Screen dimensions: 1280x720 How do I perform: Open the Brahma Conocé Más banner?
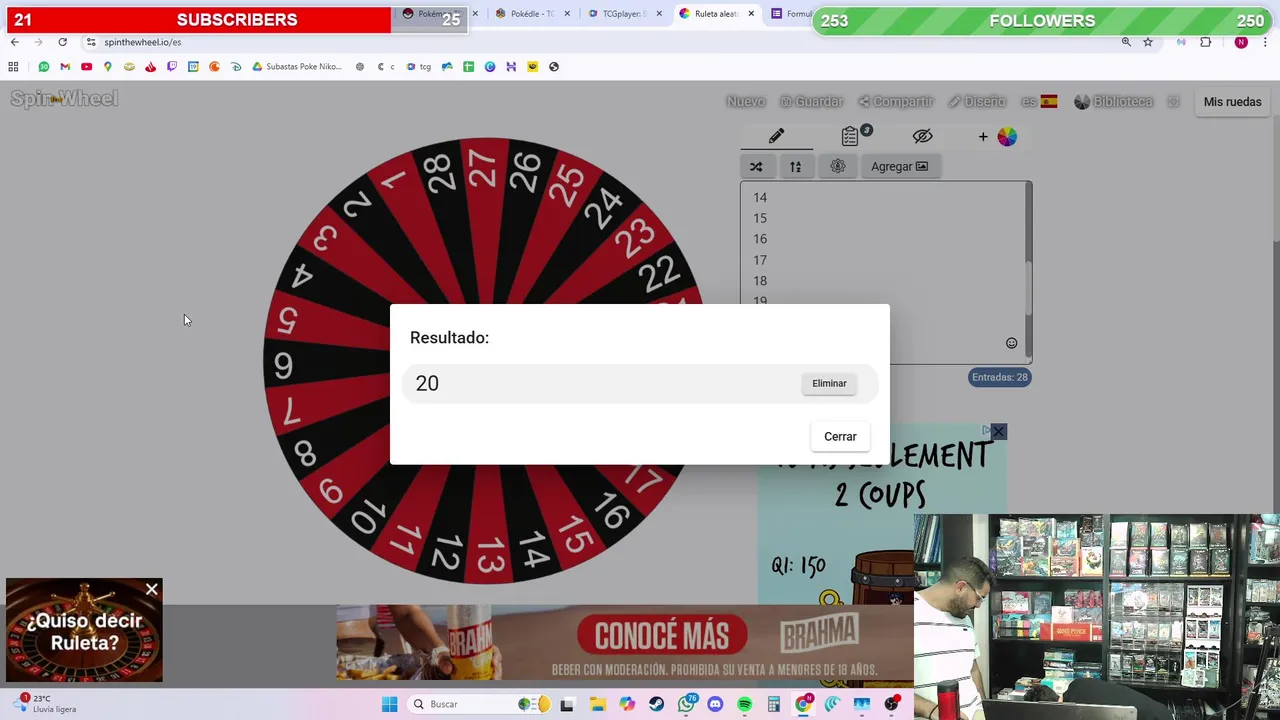click(625, 642)
